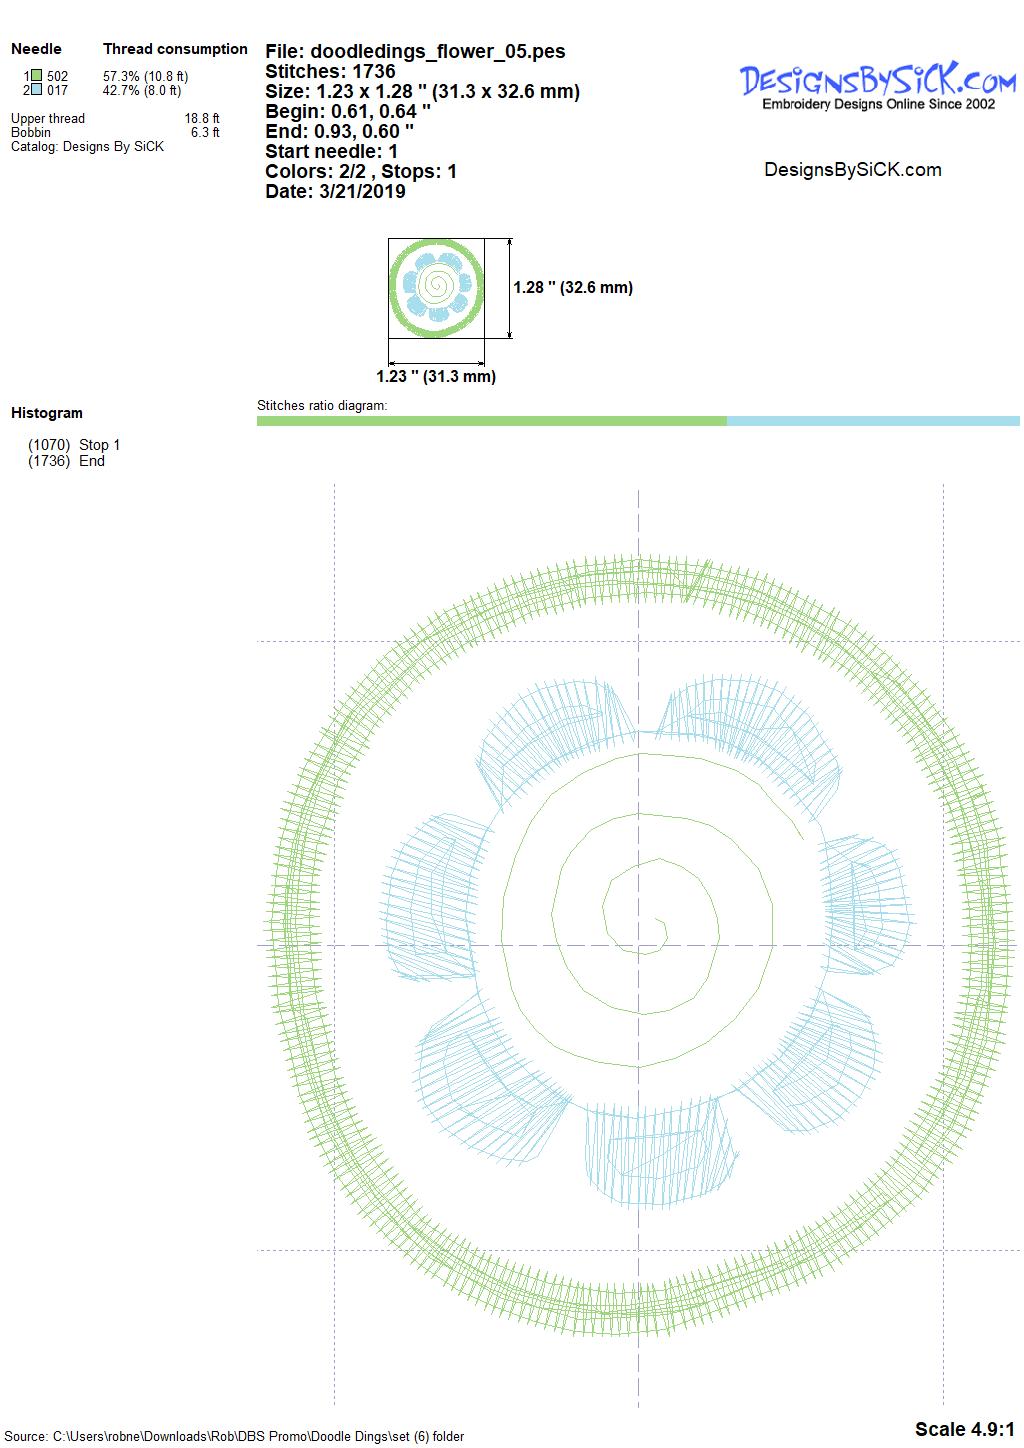The image size is (1024, 1448).
Task: Click the blue needle 017 color swatch
Action: point(36,90)
